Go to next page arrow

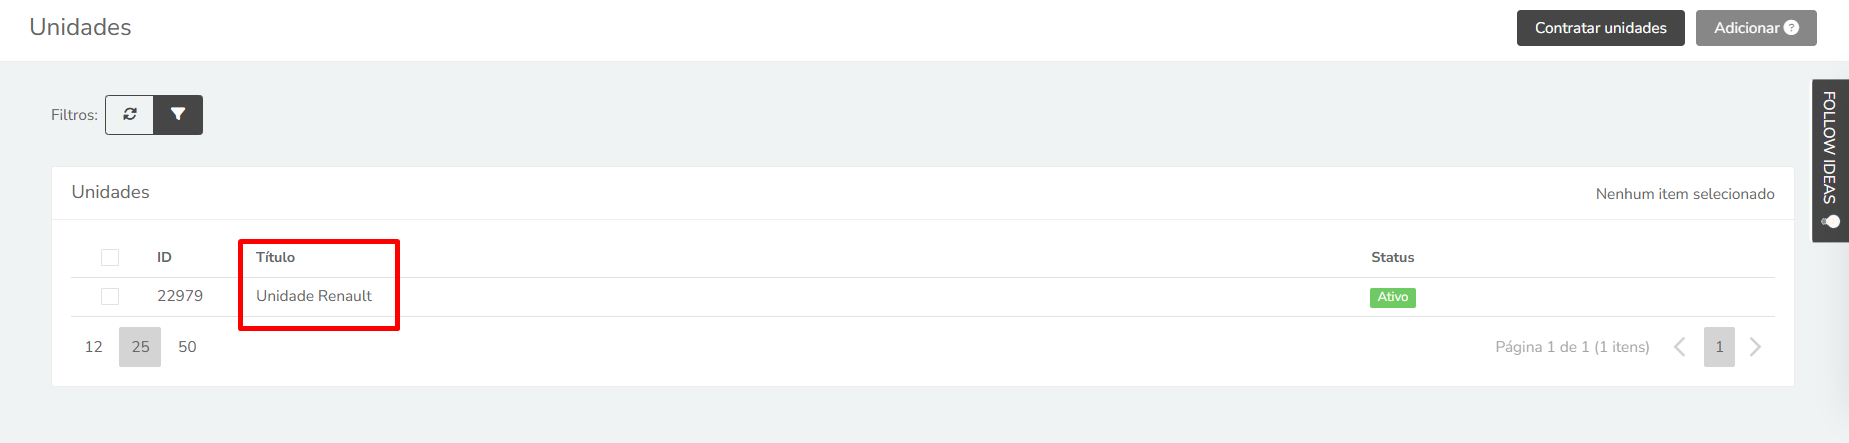(1755, 347)
